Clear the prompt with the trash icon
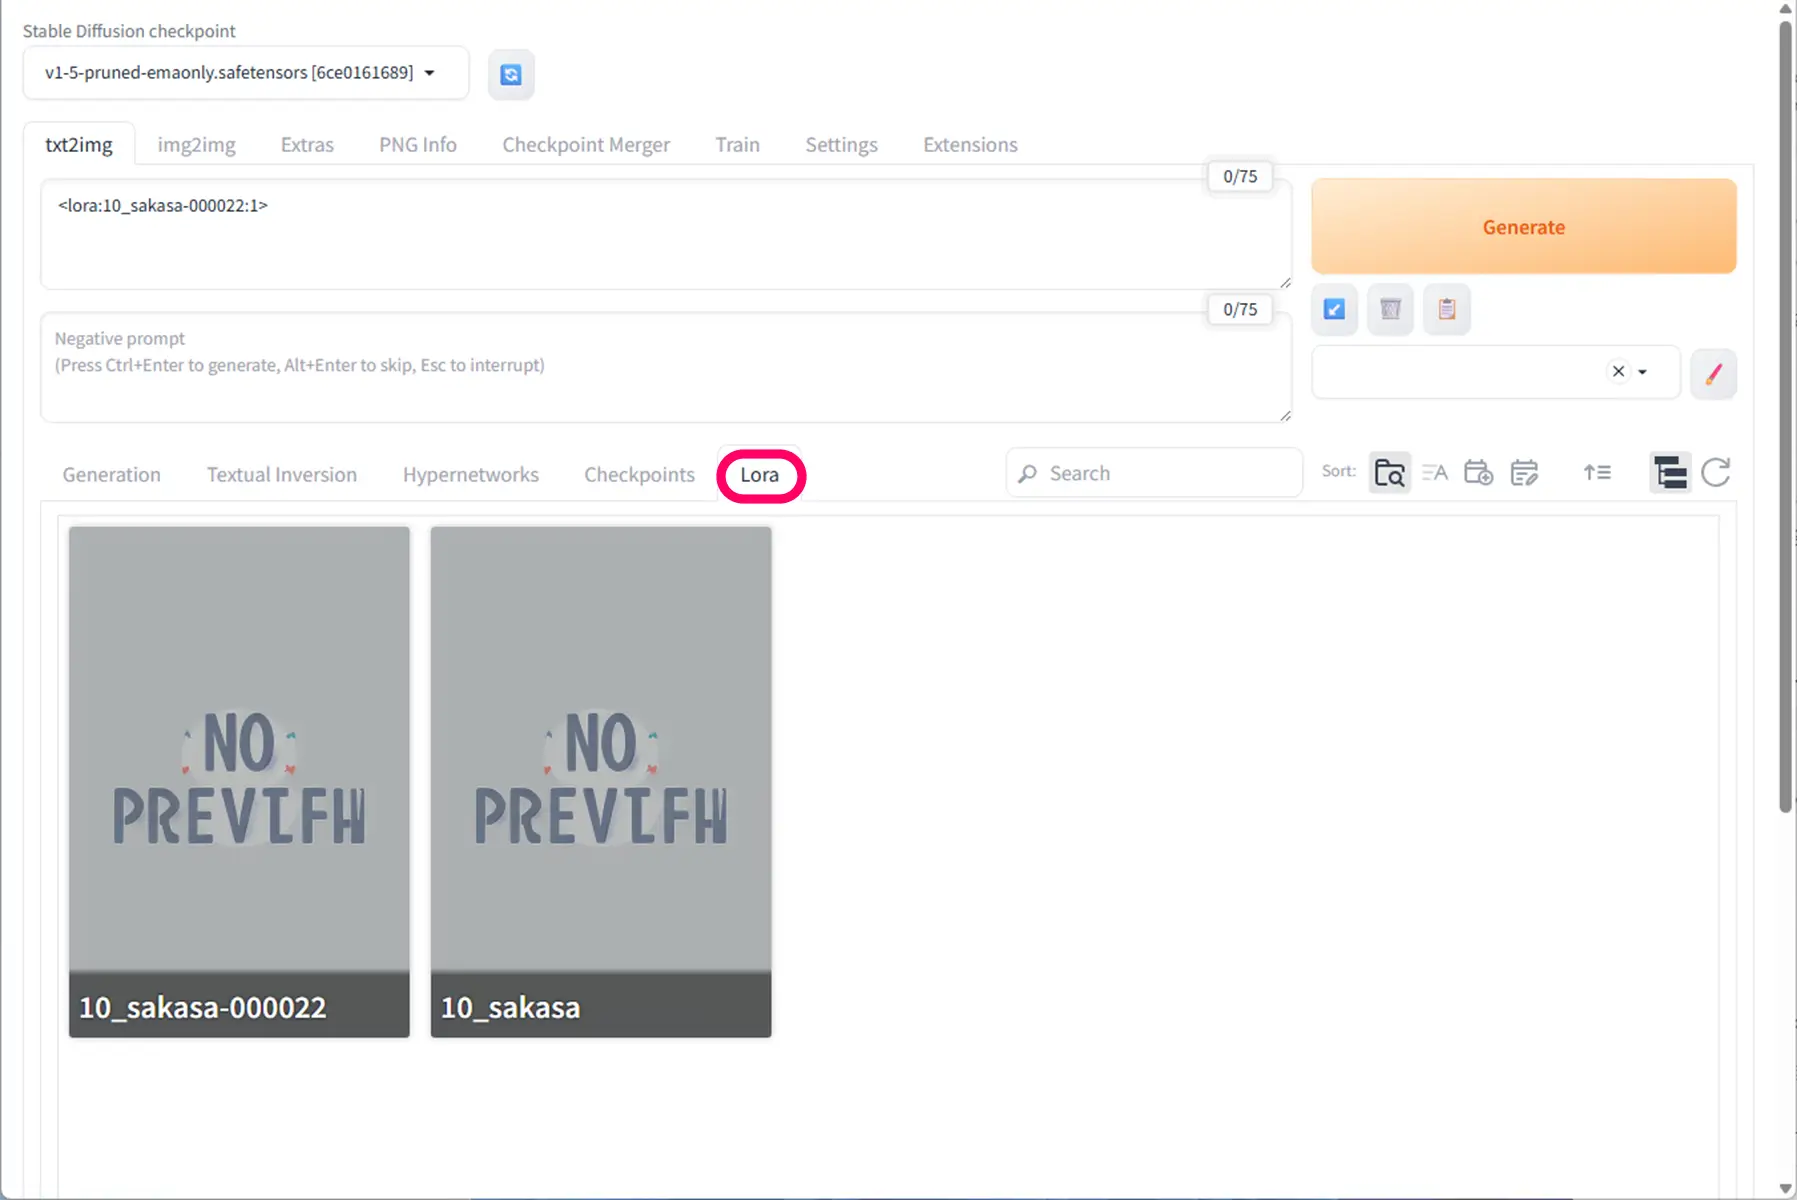 pos(1390,309)
